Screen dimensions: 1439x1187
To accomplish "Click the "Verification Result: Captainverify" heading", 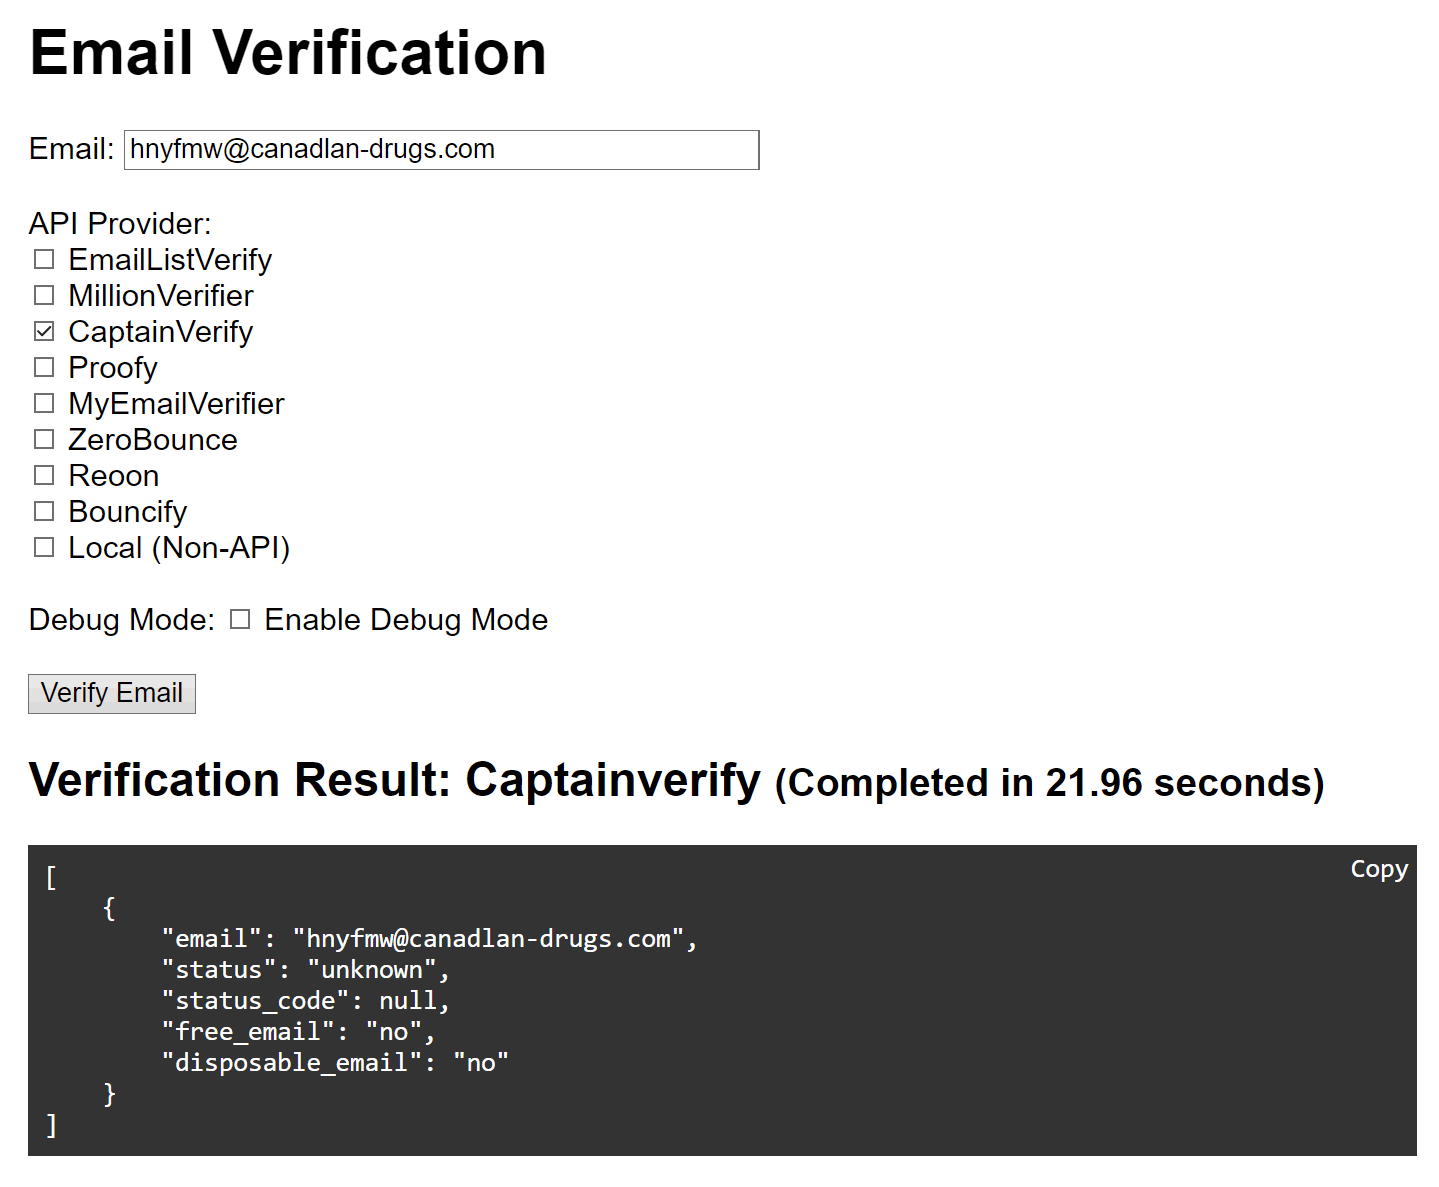I will pos(395,780).
